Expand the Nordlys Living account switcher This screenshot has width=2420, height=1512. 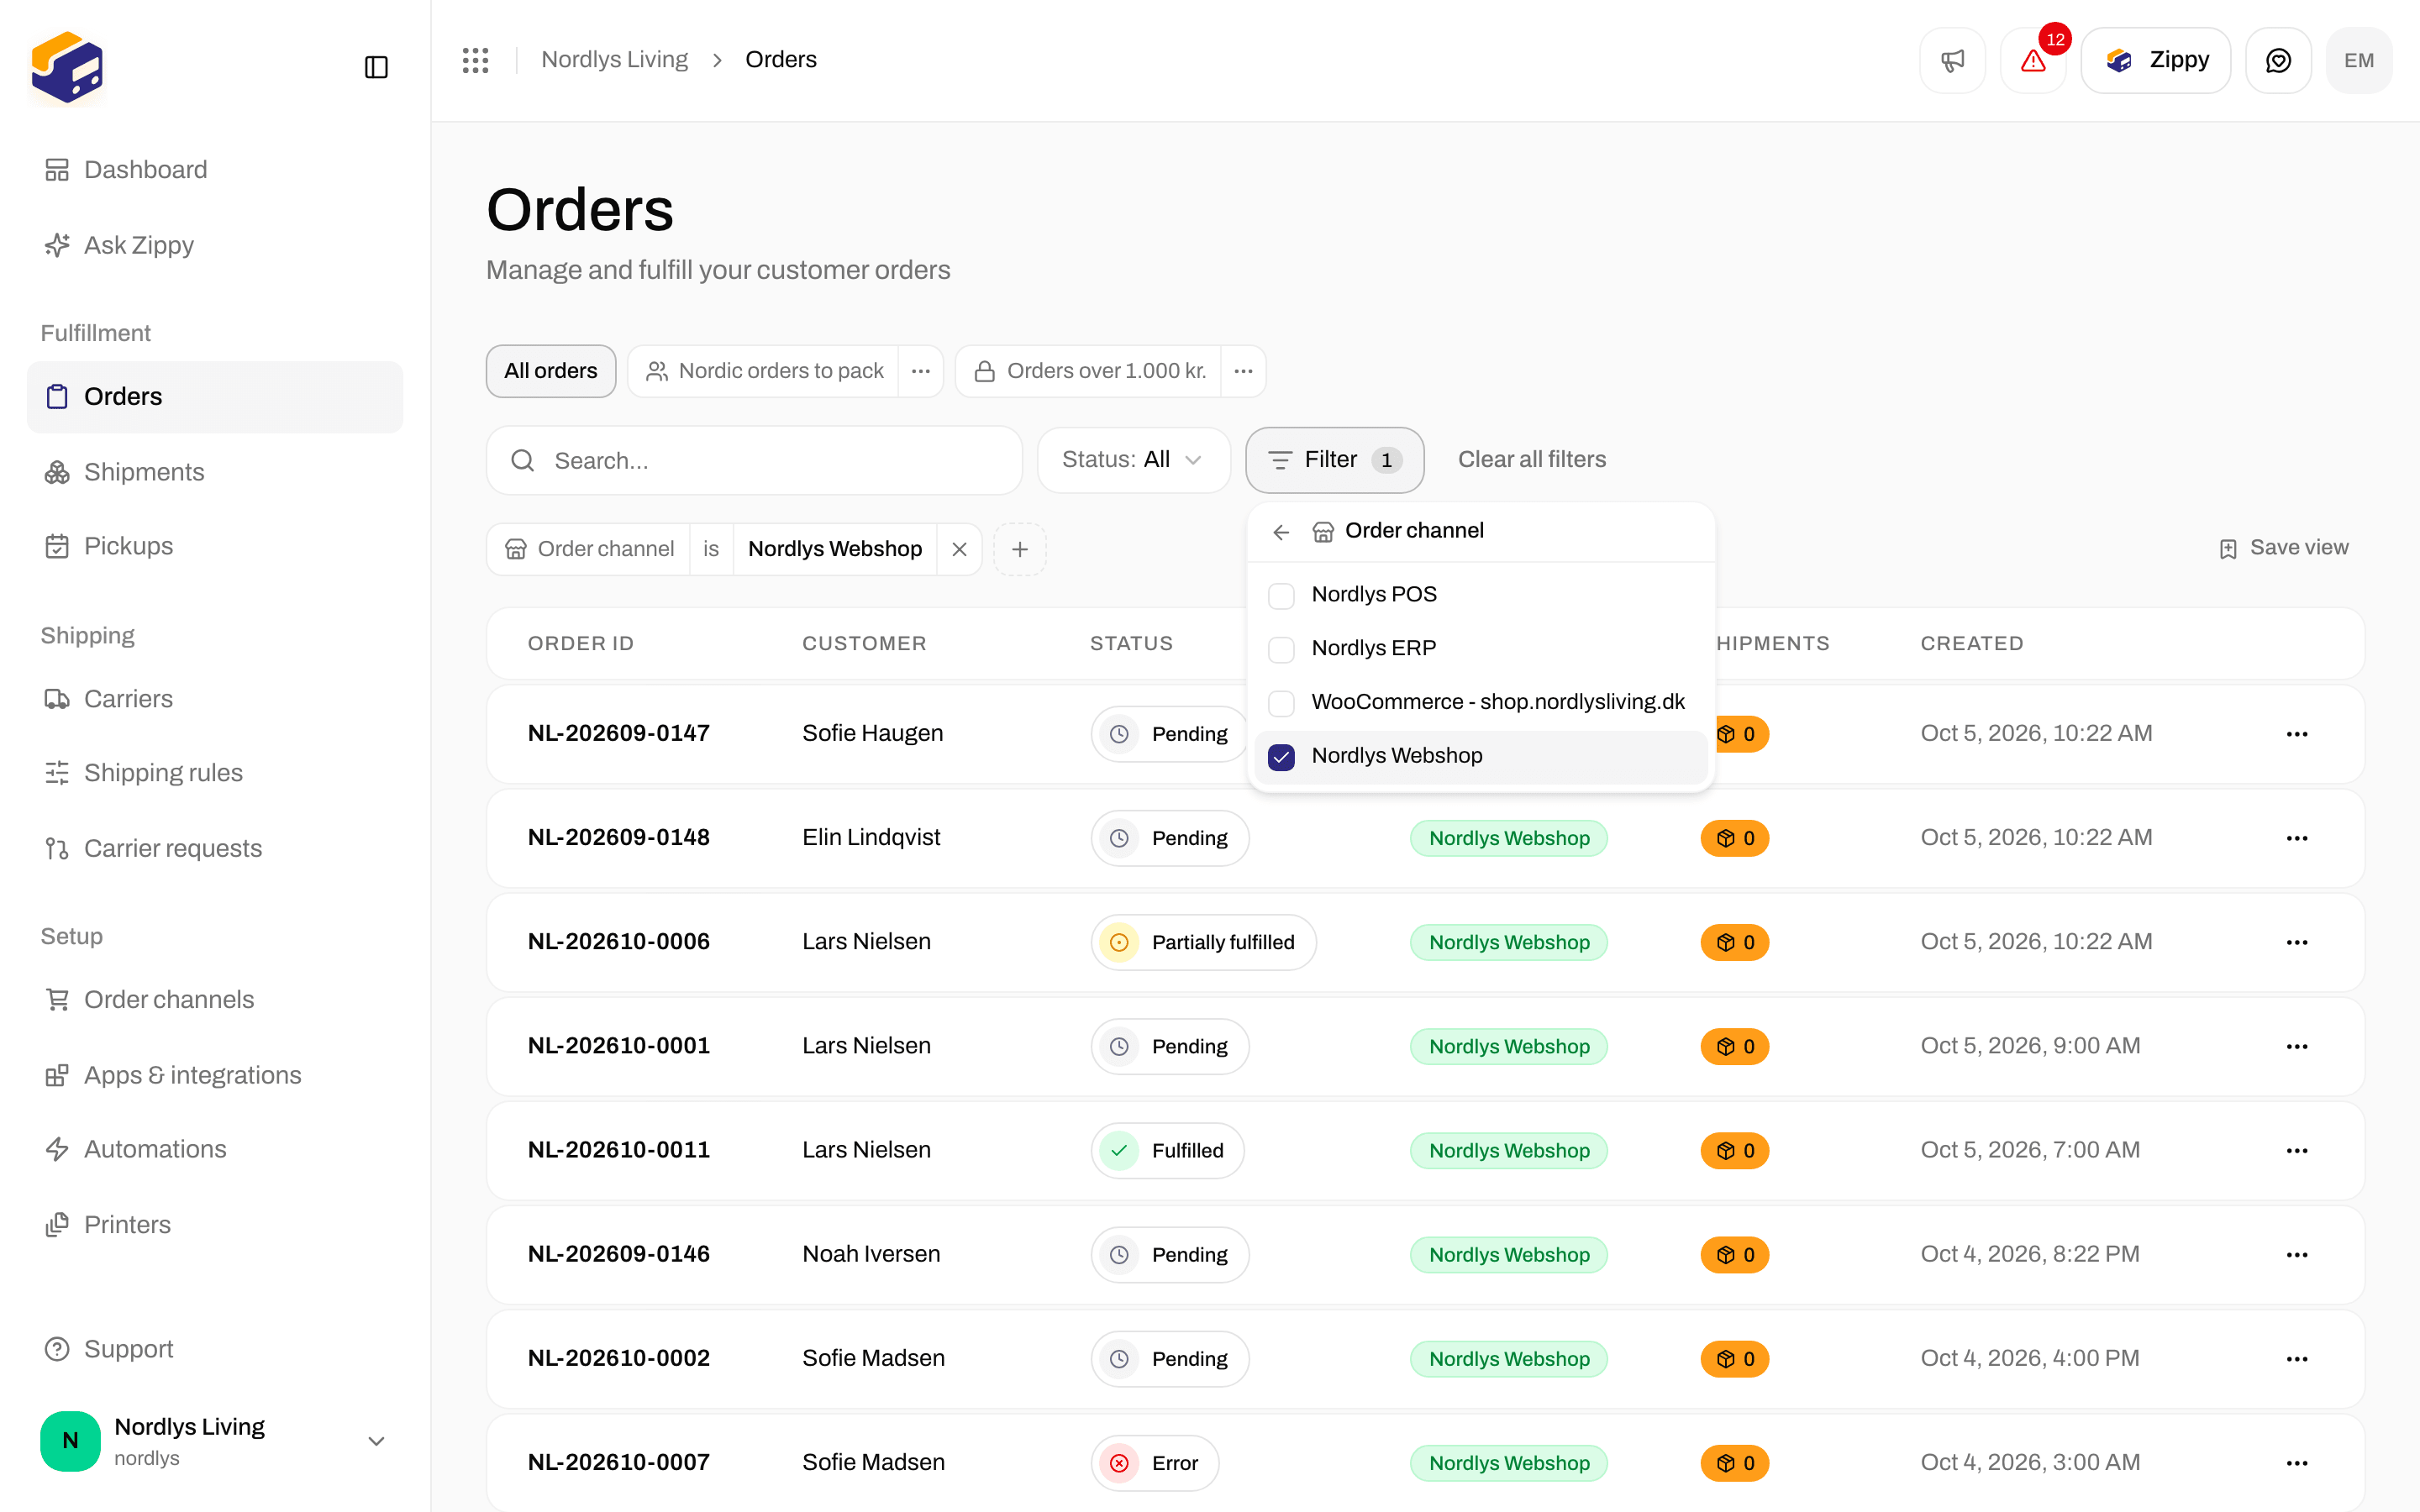[x=214, y=1440]
